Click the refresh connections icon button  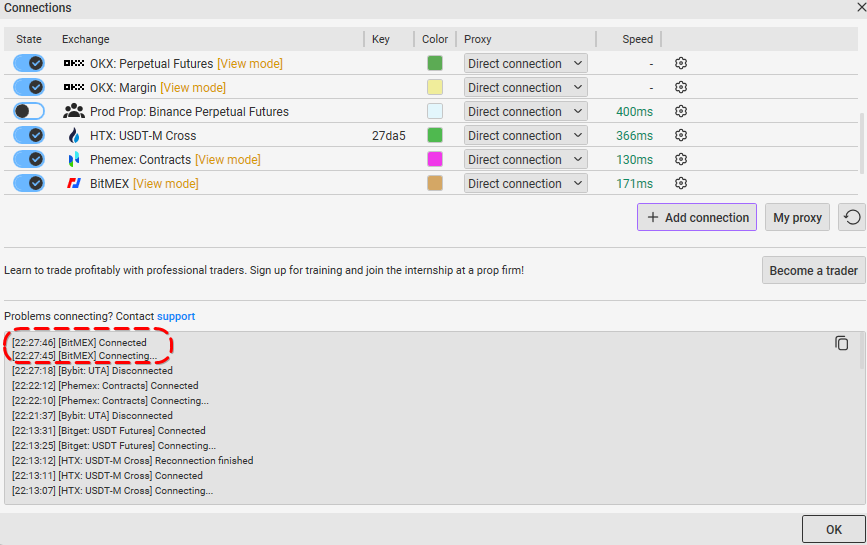tap(852, 217)
